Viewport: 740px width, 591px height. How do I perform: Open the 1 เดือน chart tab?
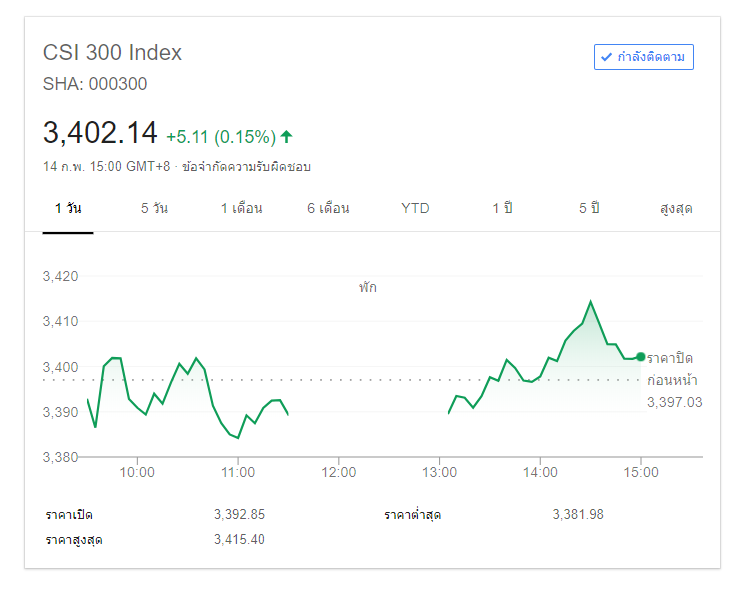click(241, 208)
